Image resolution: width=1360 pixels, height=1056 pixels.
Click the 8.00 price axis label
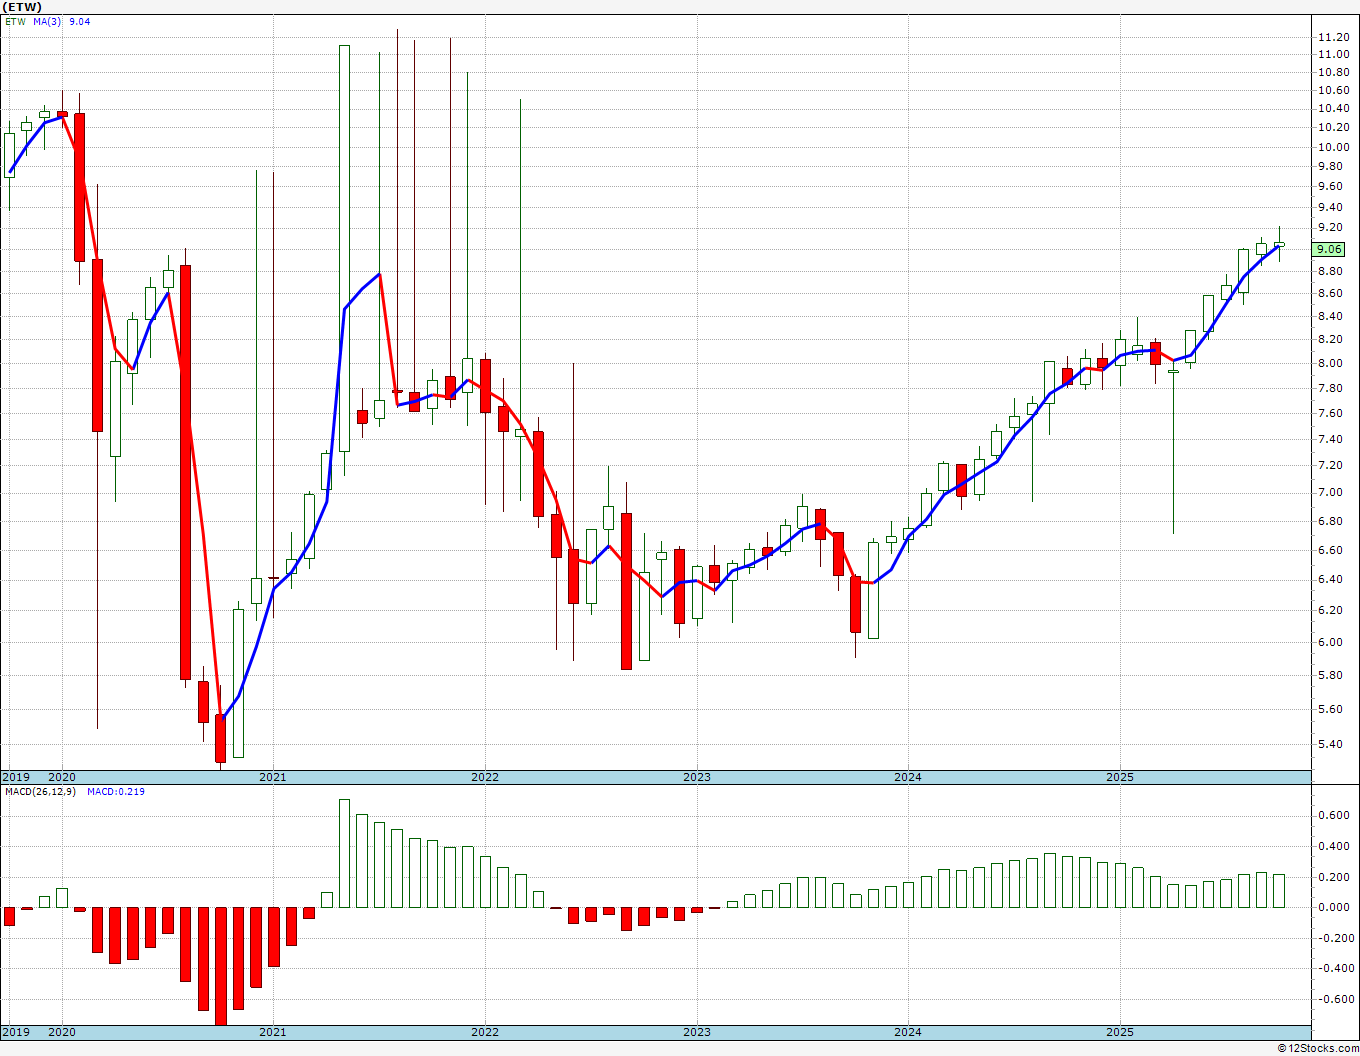pyautogui.click(x=1332, y=363)
